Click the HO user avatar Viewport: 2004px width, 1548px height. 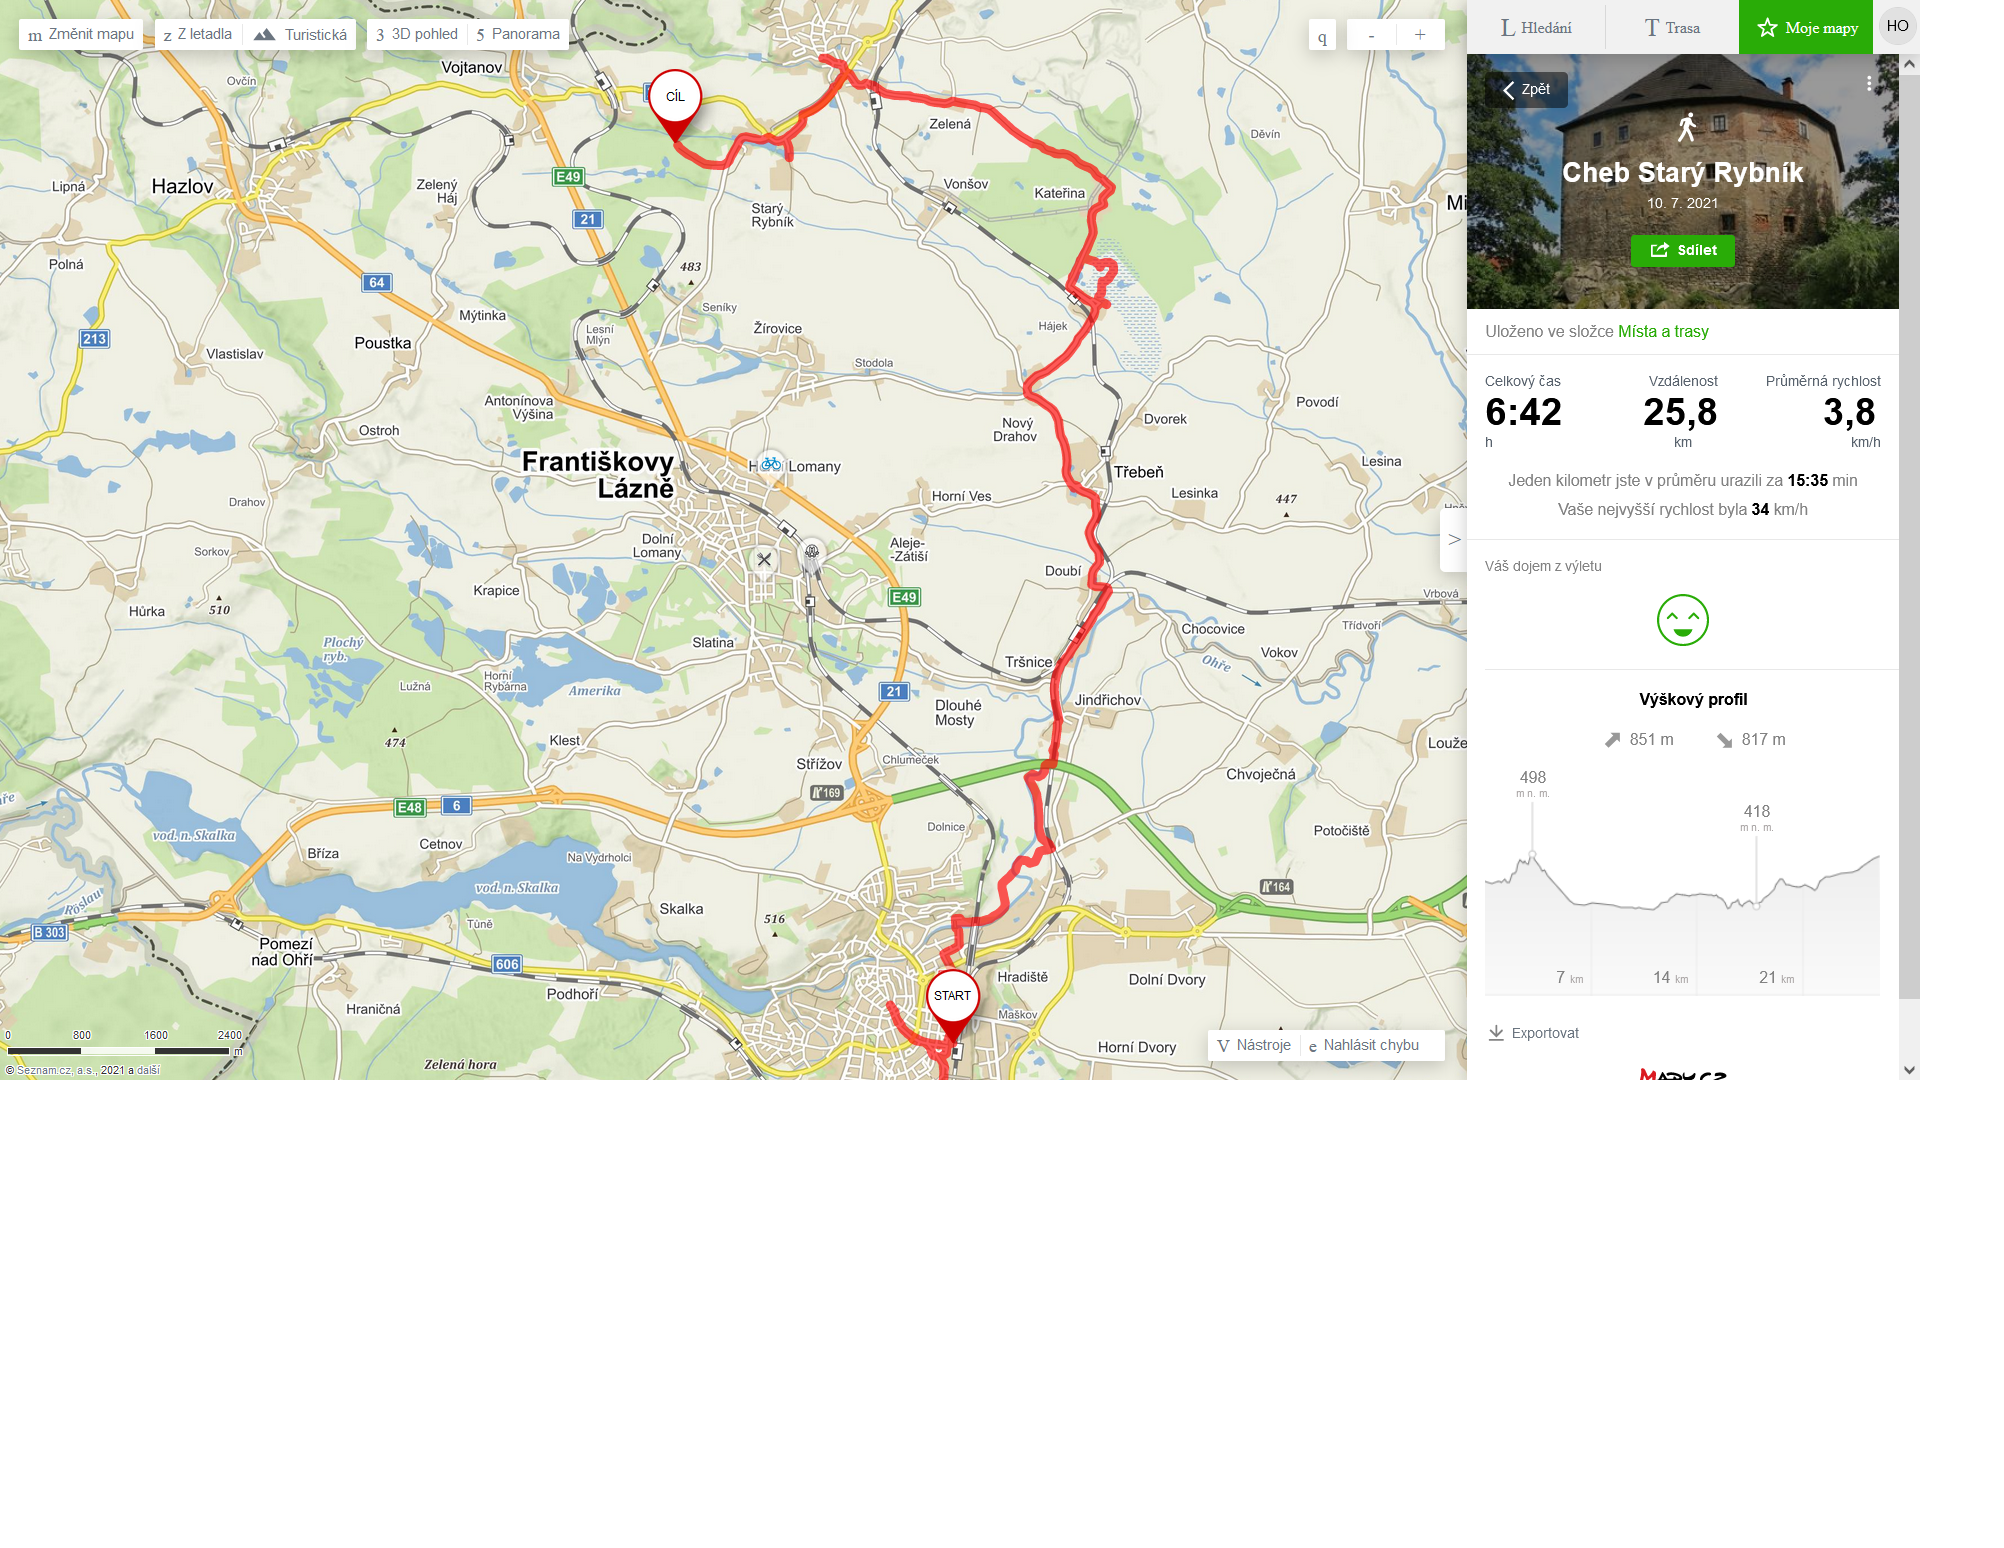(1897, 26)
